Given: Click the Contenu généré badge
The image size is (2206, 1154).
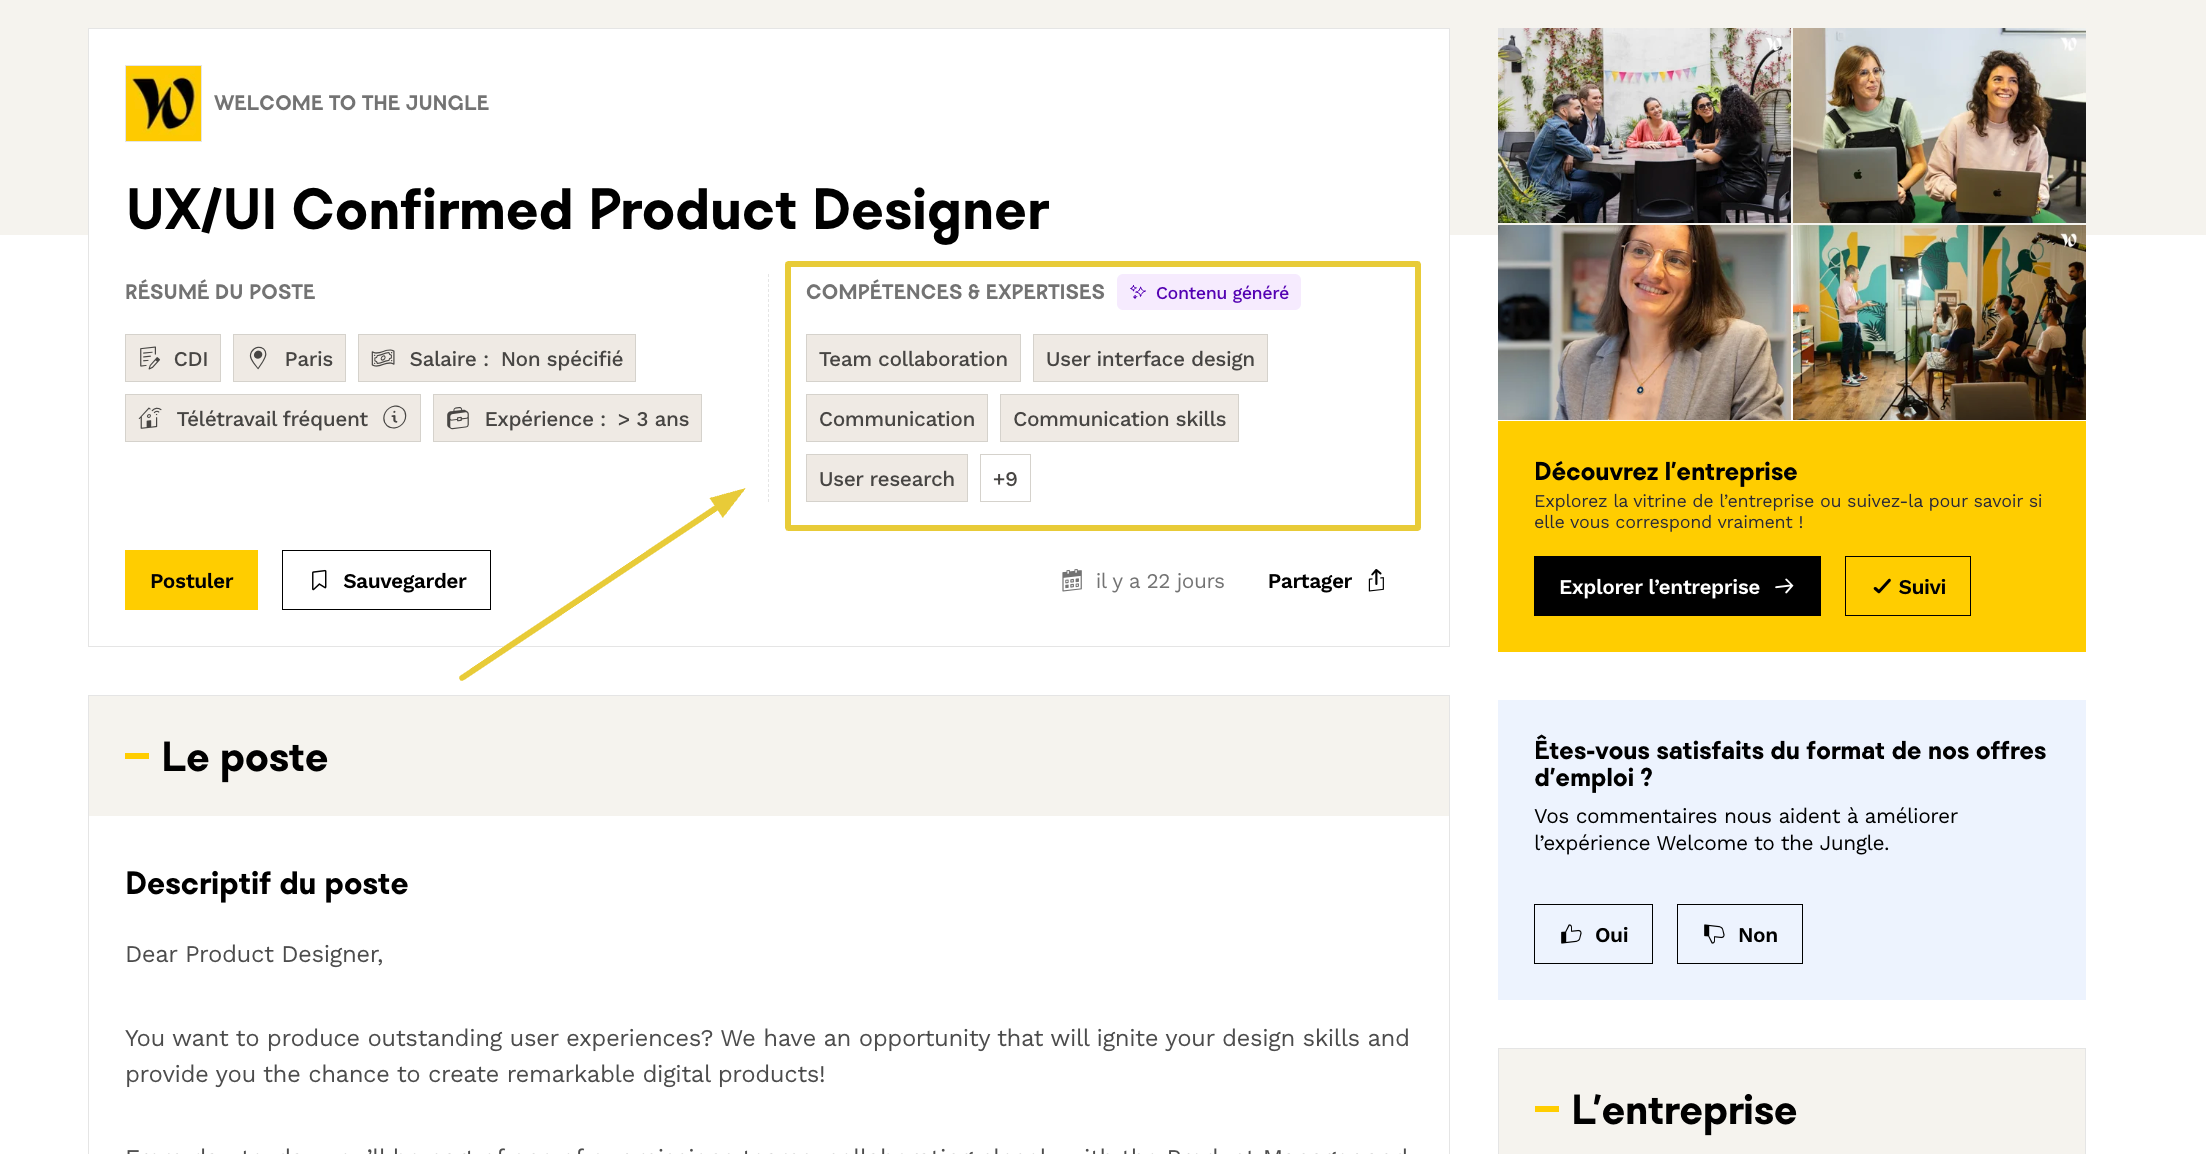Looking at the screenshot, I should click(x=1209, y=292).
